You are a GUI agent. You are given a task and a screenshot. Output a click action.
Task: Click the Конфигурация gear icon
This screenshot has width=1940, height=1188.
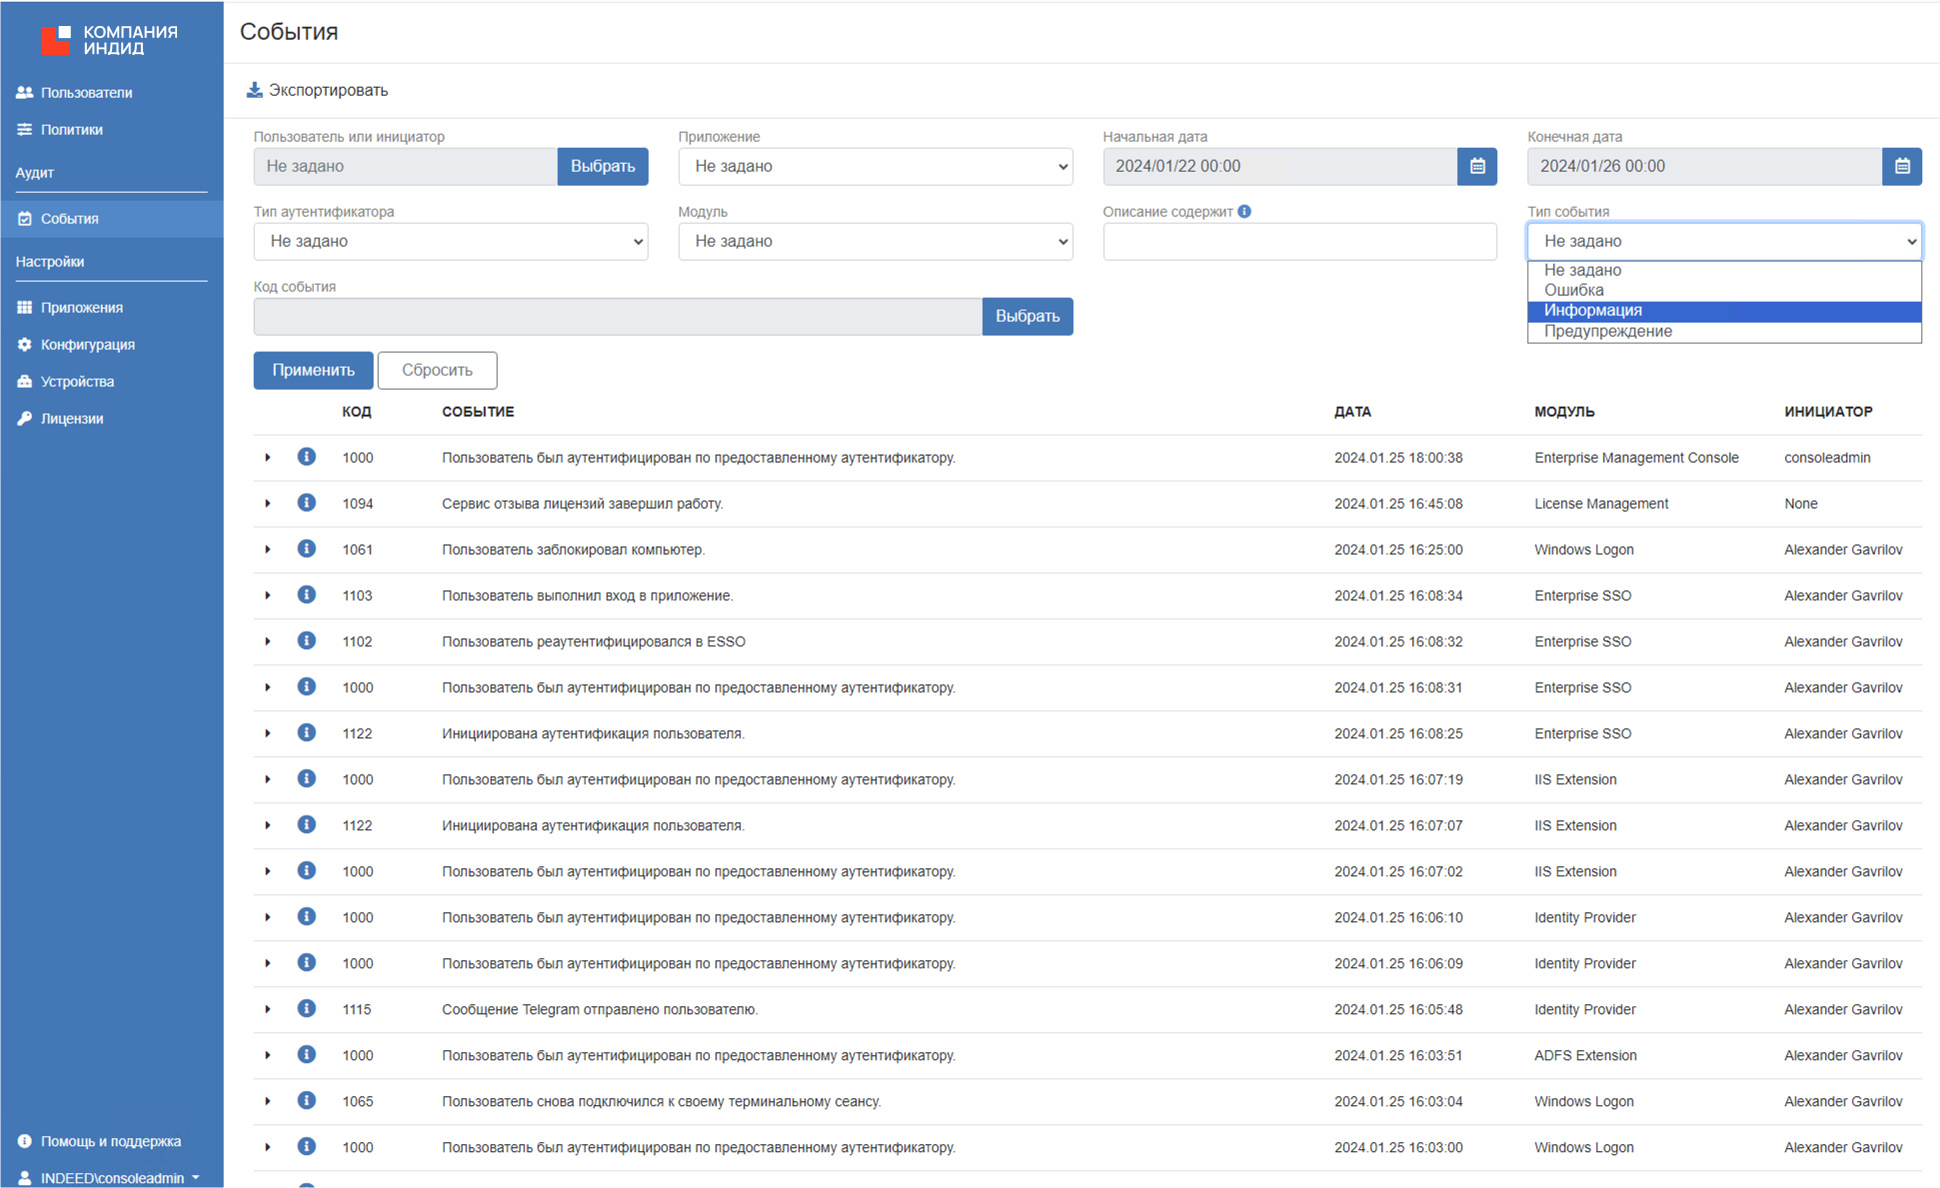point(25,344)
